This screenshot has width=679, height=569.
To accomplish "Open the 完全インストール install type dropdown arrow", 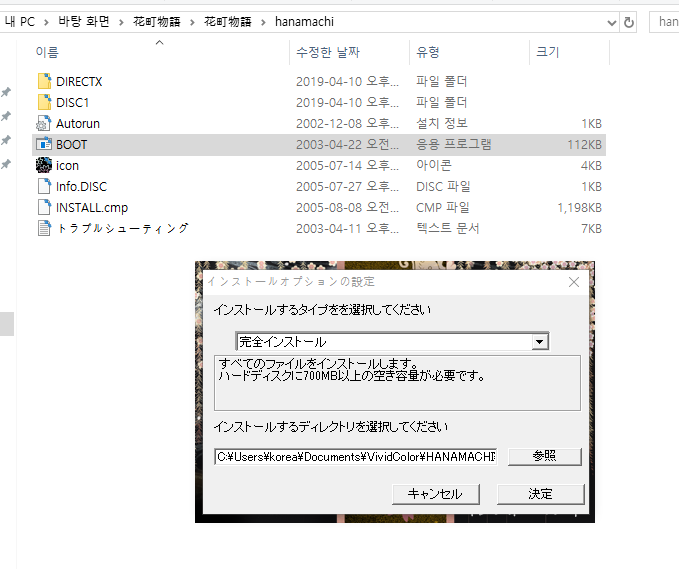I will [x=540, y=342].
